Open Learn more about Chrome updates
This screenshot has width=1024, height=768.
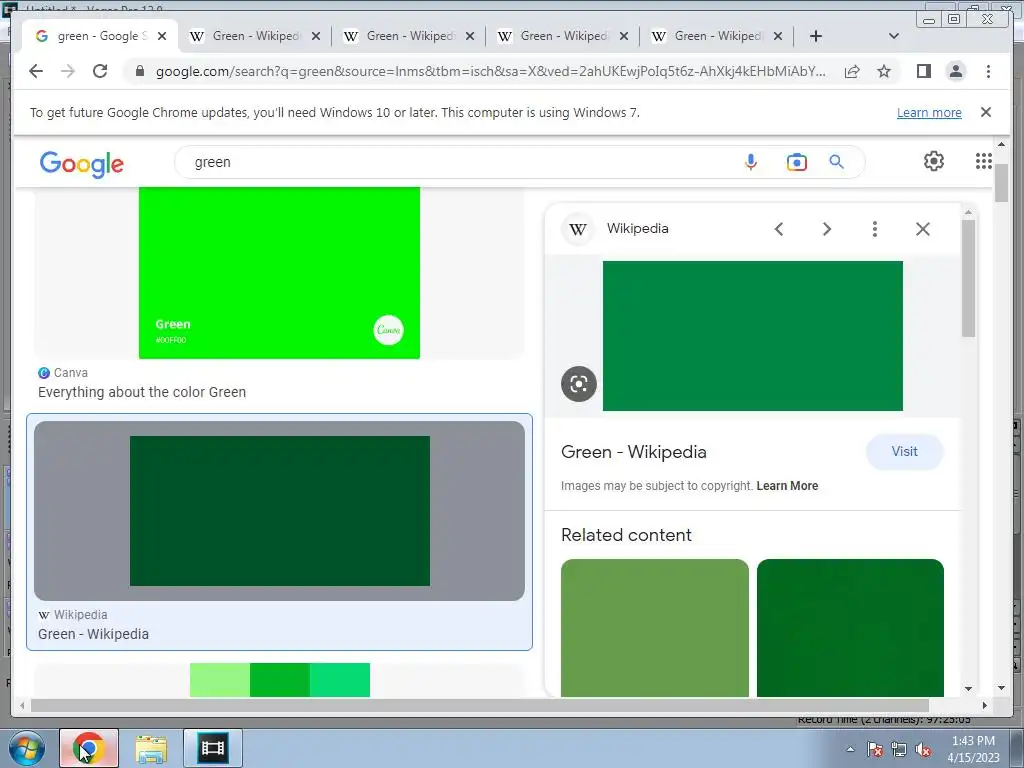coord(929,112)
